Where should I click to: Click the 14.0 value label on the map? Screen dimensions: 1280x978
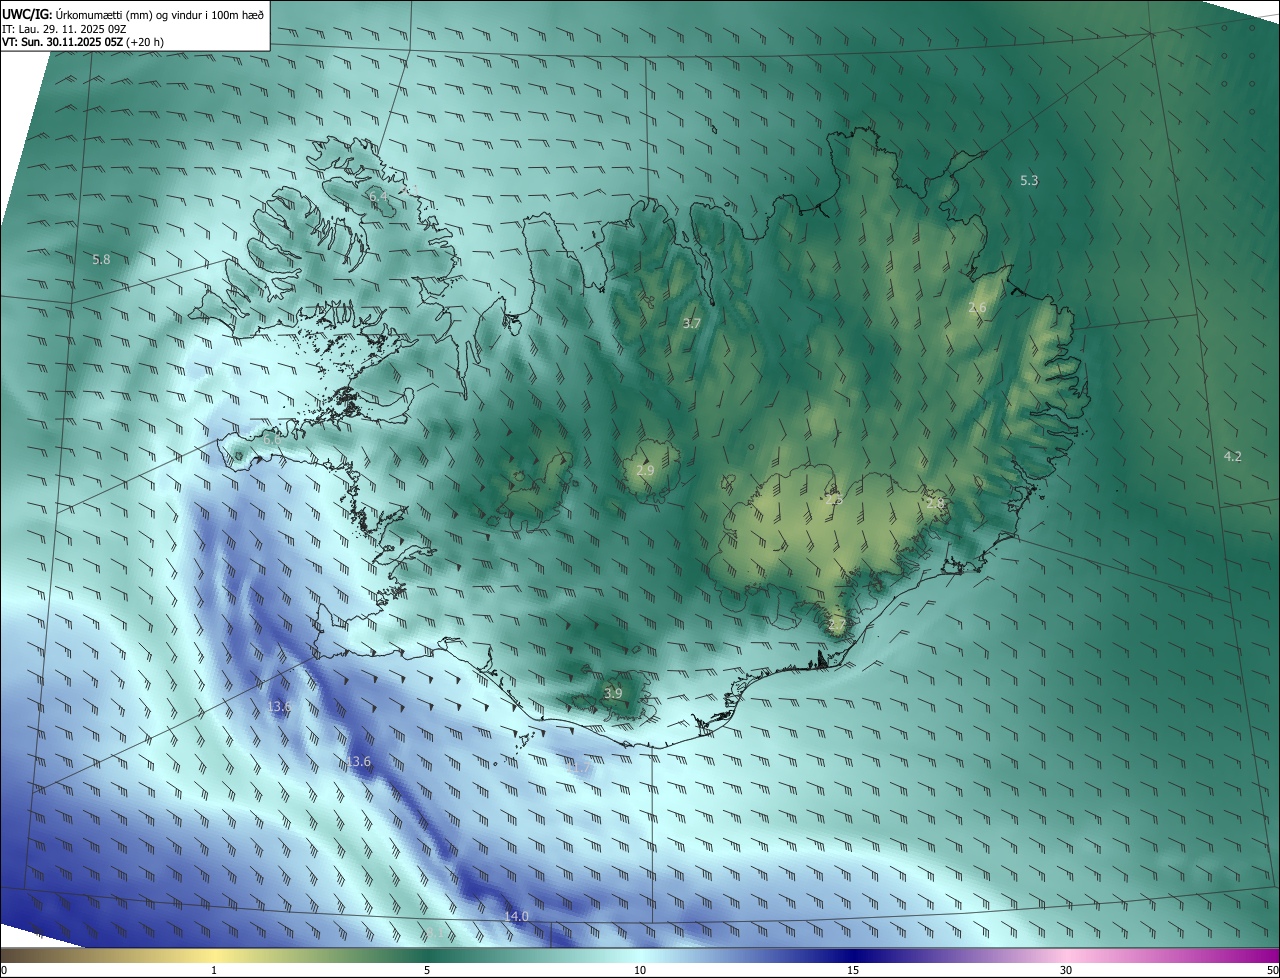click(516, 917)
